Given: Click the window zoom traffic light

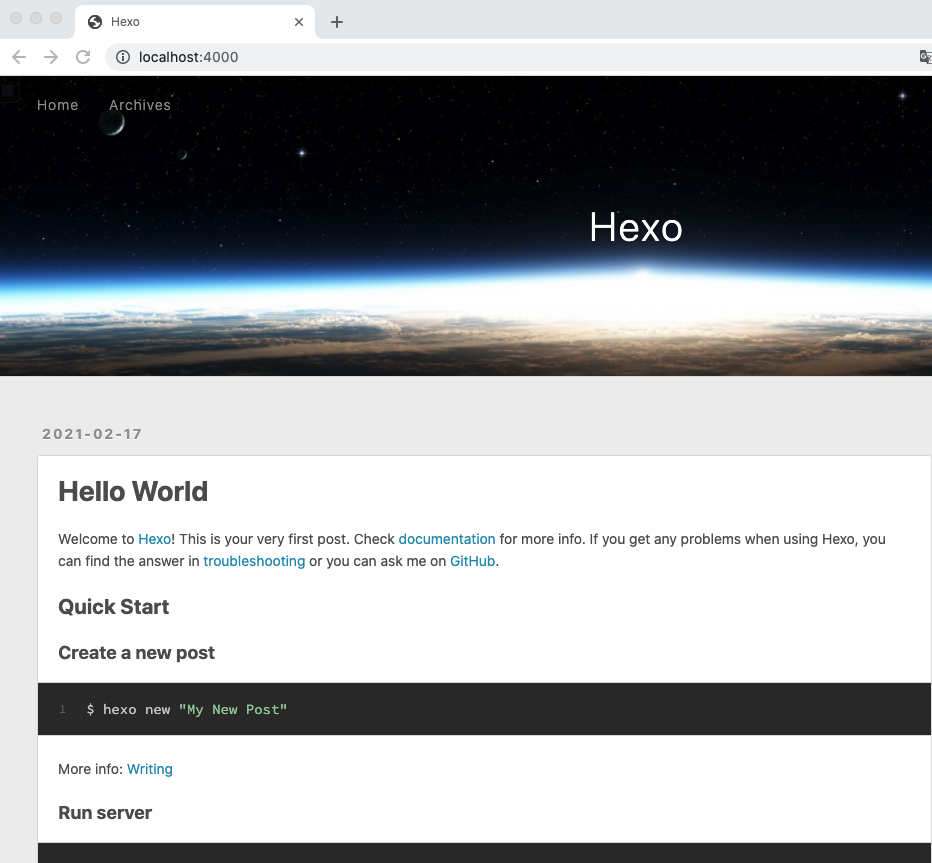Looking at the screenshot, I should [x=56, y=18].
